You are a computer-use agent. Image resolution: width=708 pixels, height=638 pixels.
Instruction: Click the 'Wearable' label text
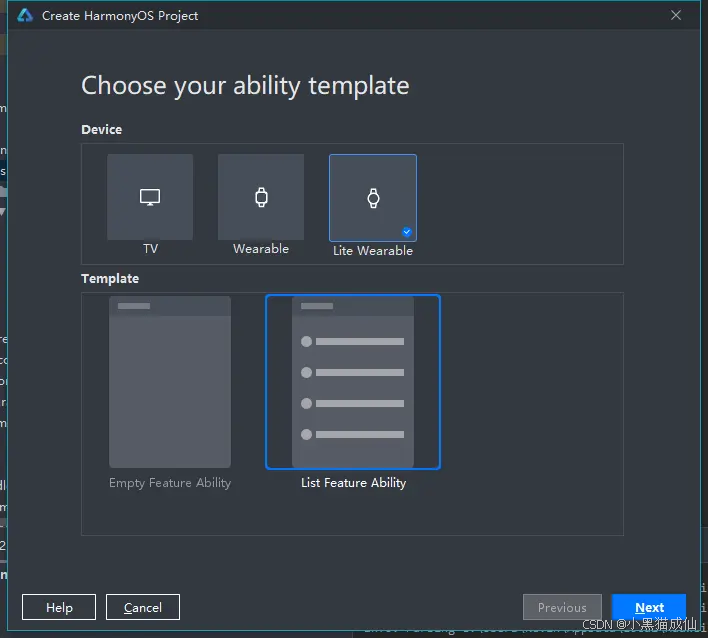261,249
